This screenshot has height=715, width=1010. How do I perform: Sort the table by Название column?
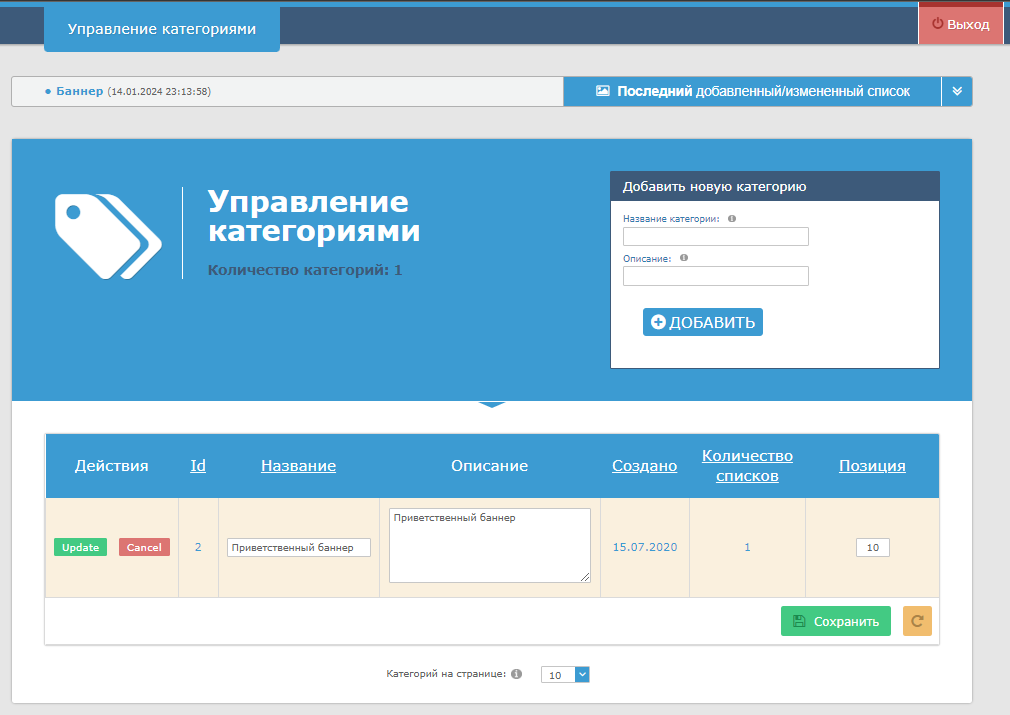(x=298, y=466)
